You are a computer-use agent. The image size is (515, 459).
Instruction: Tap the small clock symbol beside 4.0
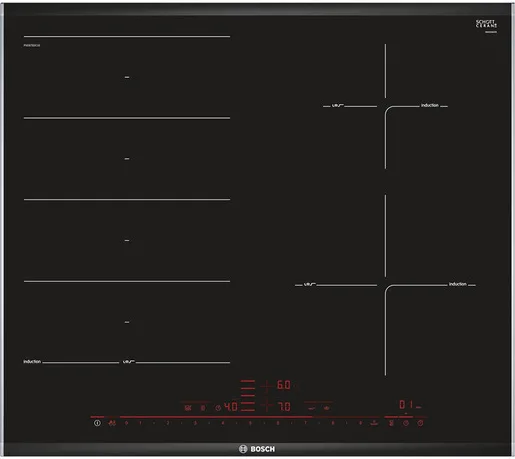[218, 408]
